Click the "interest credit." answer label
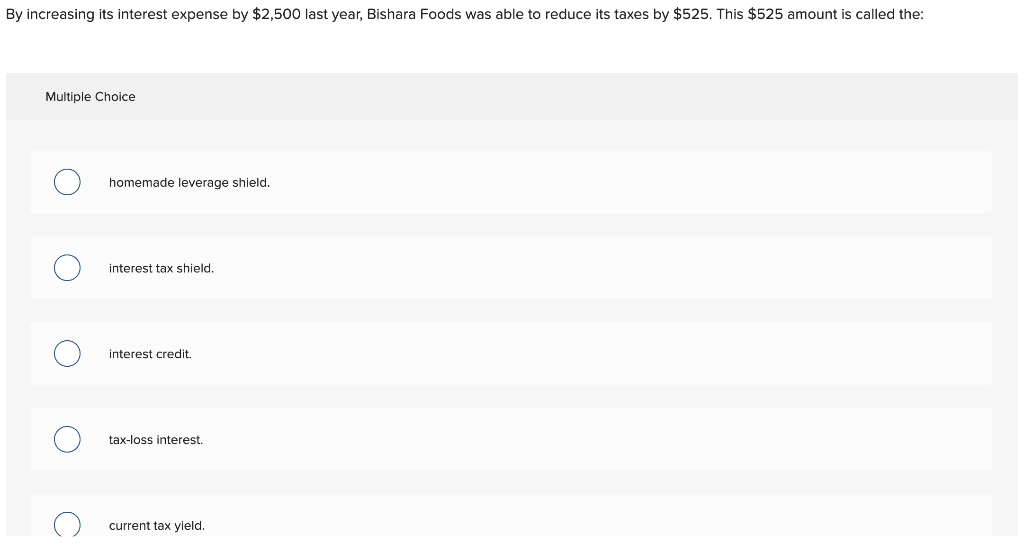Image resolution: width=1024 pixels, height=544 pixels. (150, 354)
